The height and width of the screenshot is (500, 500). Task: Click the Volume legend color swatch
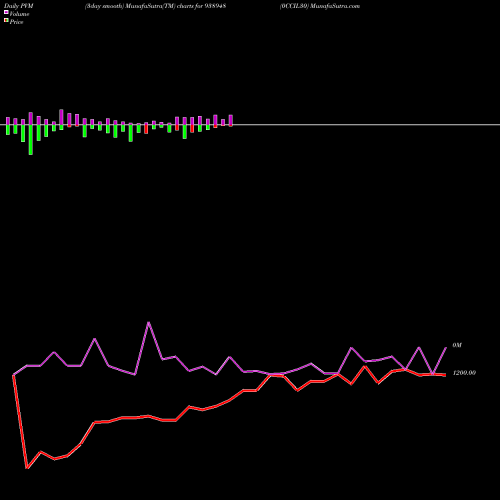pyautogui.click(x=6, y=12)
